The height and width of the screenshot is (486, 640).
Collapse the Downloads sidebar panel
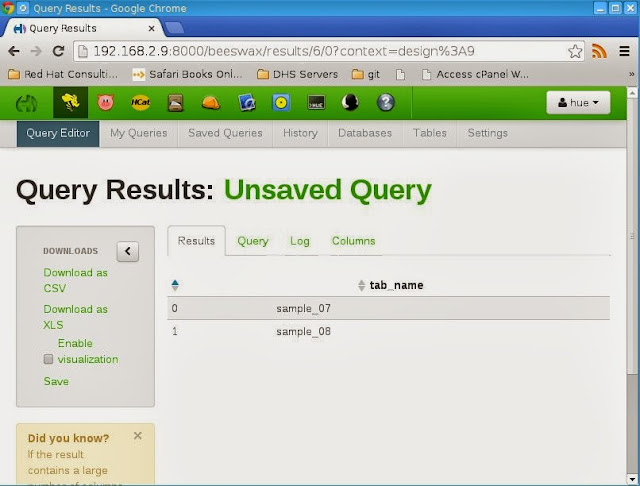(128, 251)
